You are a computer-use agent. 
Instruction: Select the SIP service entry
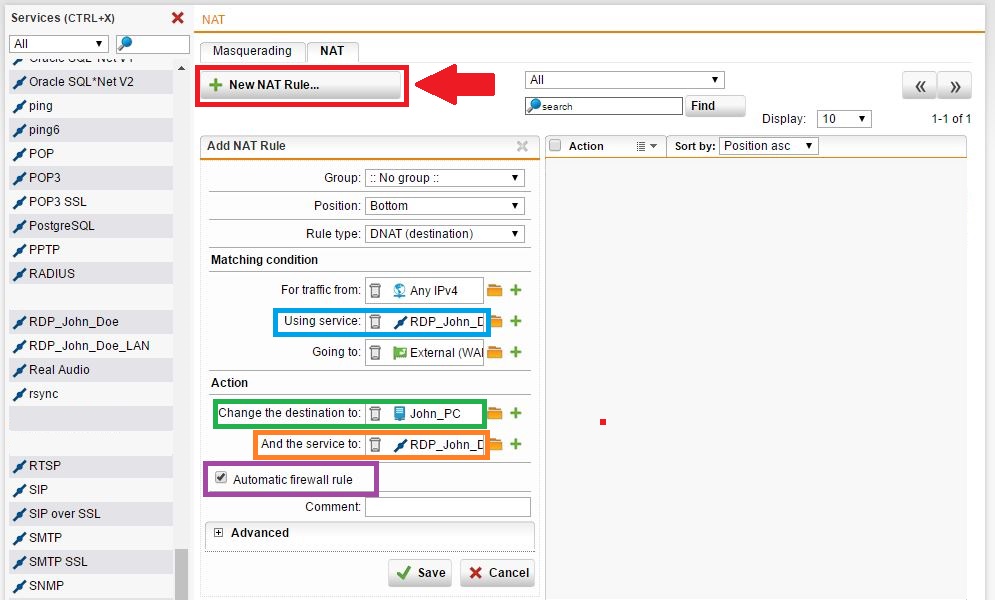coord(91,490)
